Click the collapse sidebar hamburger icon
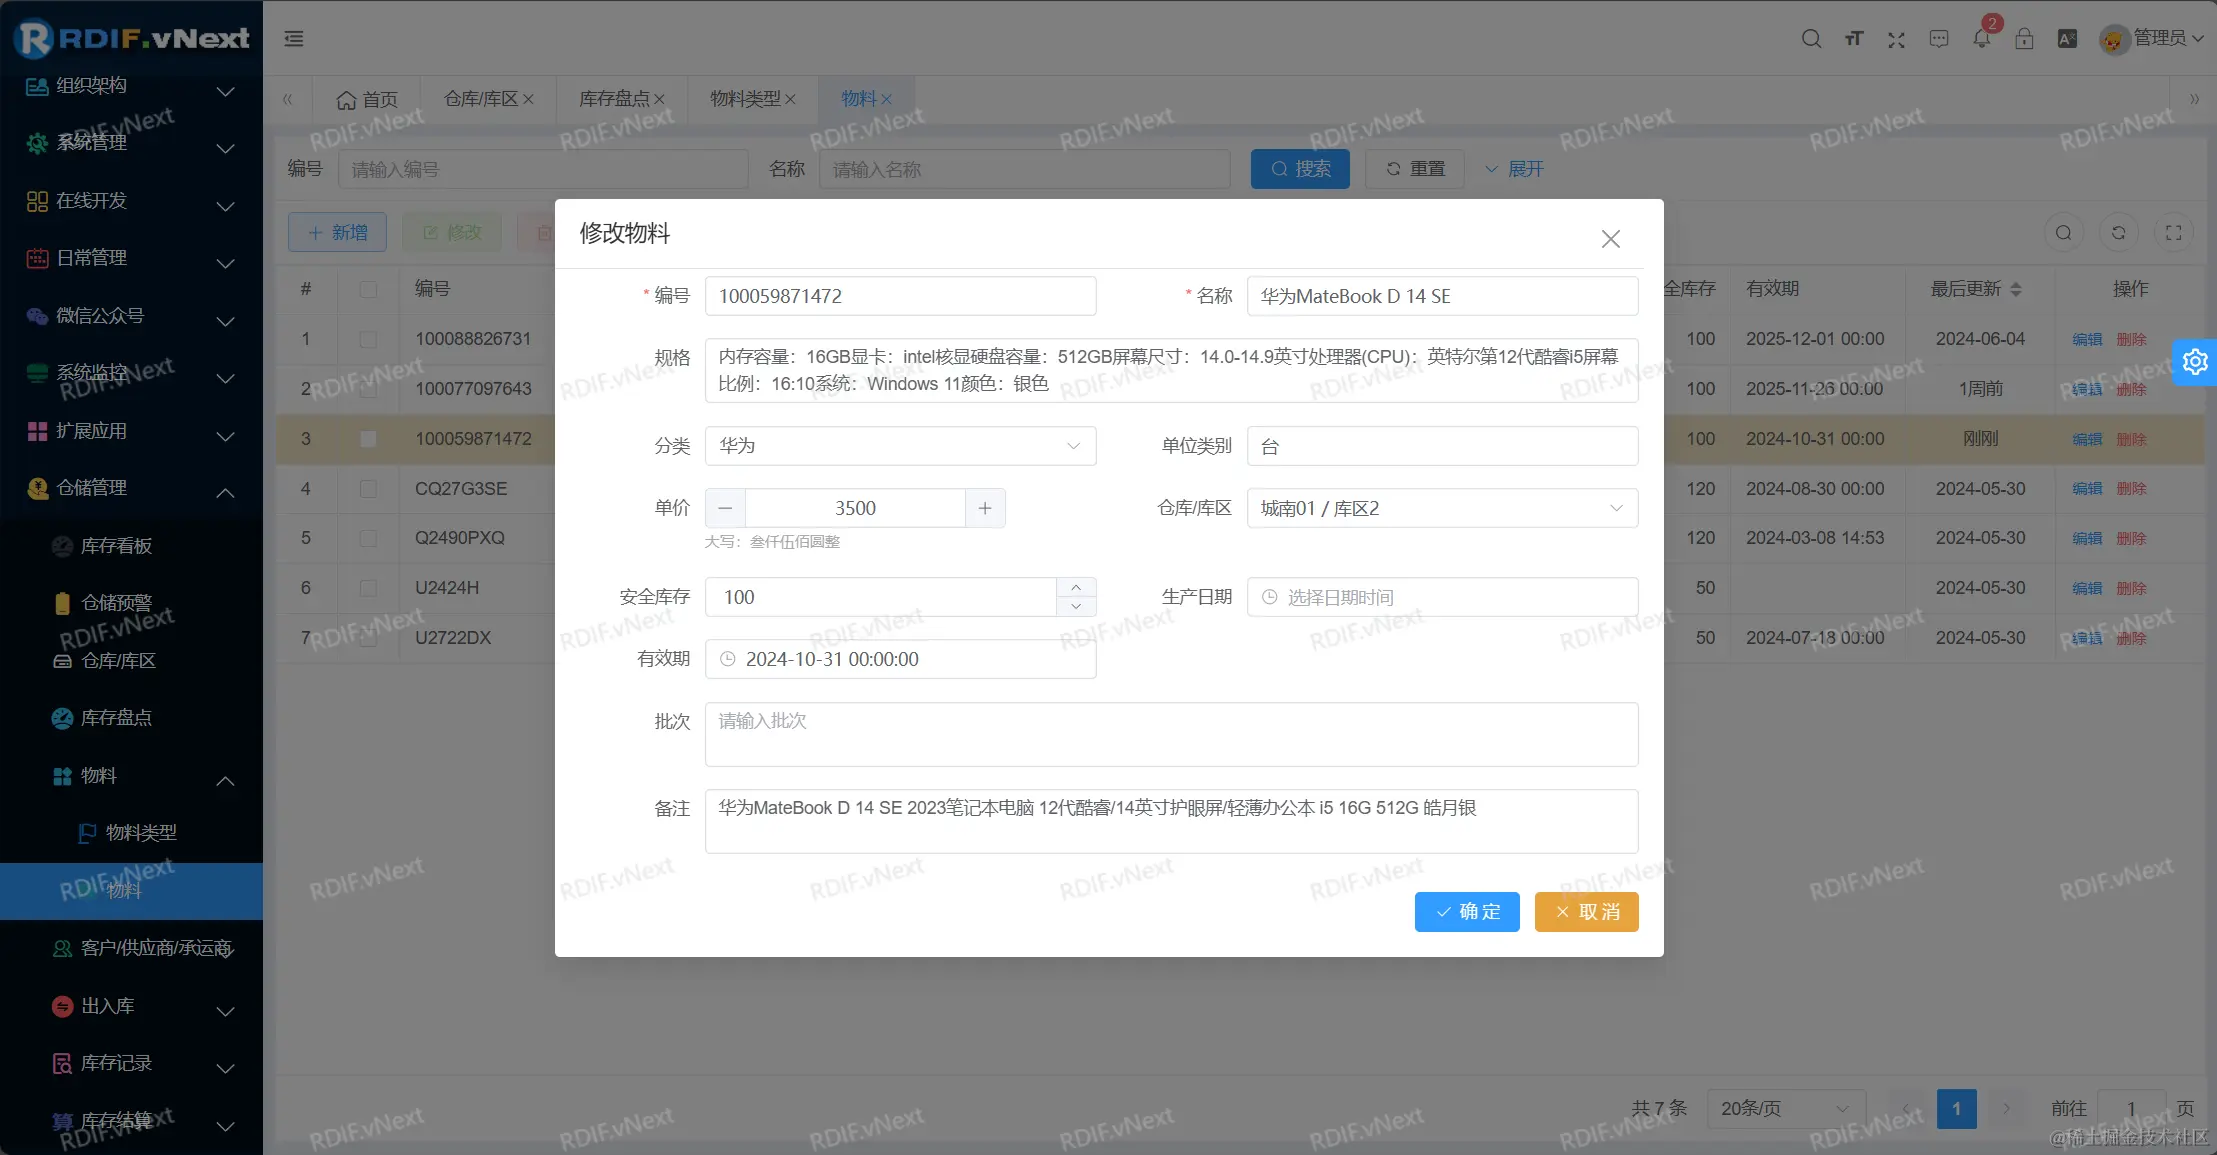Viewport: 2217px width, 1155px height. point(294,38)
